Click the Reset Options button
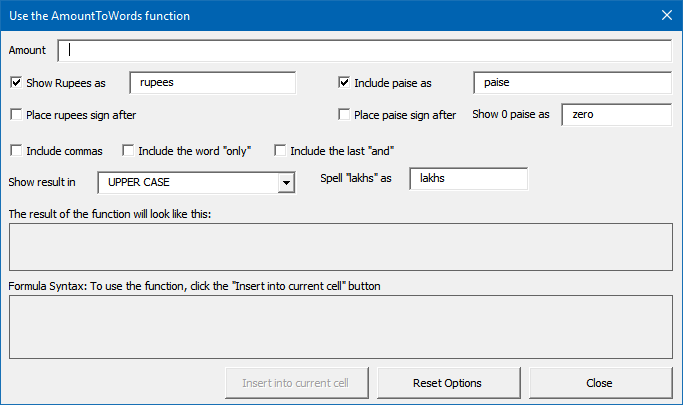683x405 pixels. [x=448, y=383]
